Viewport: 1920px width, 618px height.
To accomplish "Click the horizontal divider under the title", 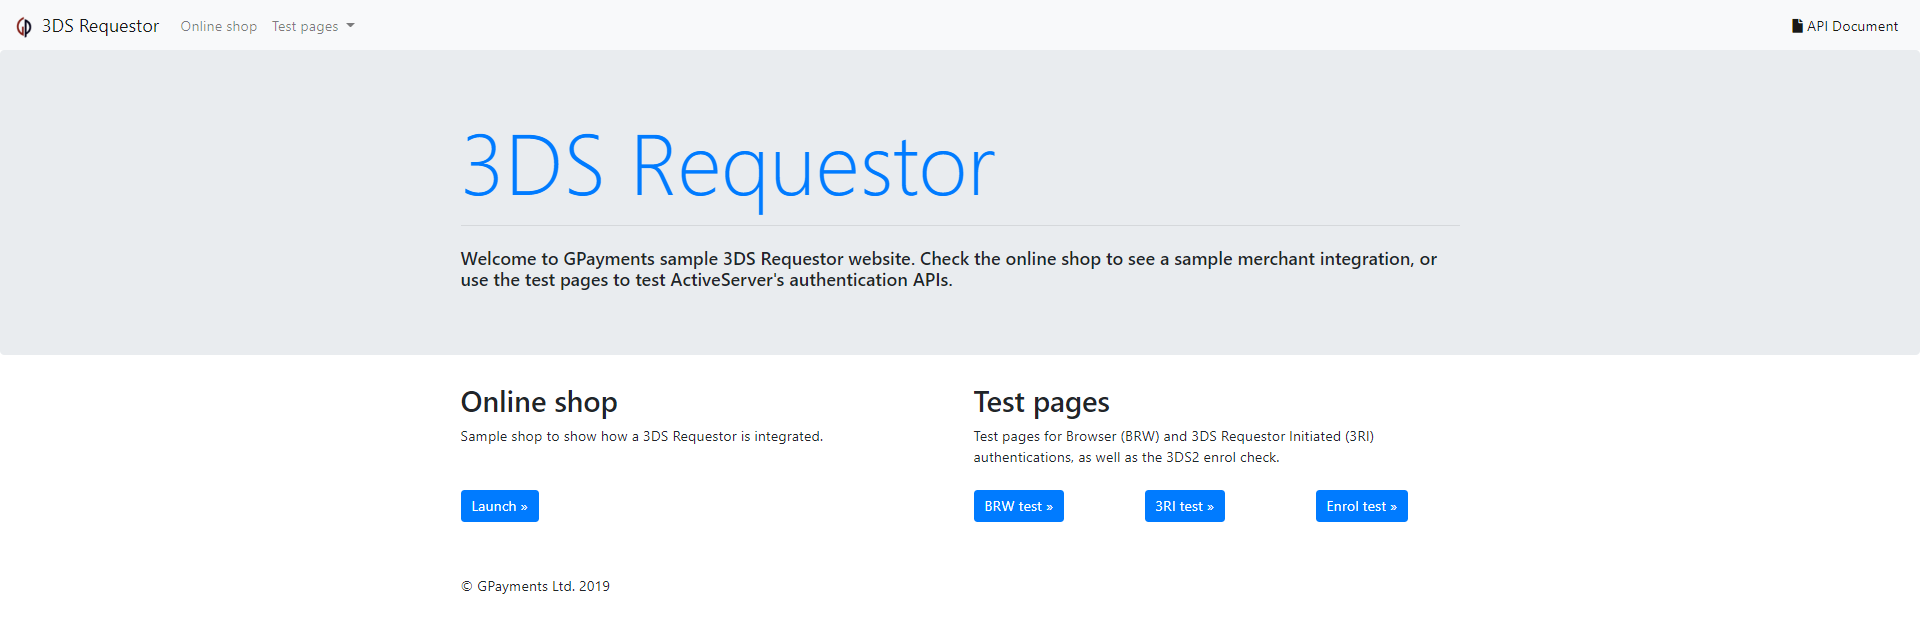I will click(x=960, y=226).
